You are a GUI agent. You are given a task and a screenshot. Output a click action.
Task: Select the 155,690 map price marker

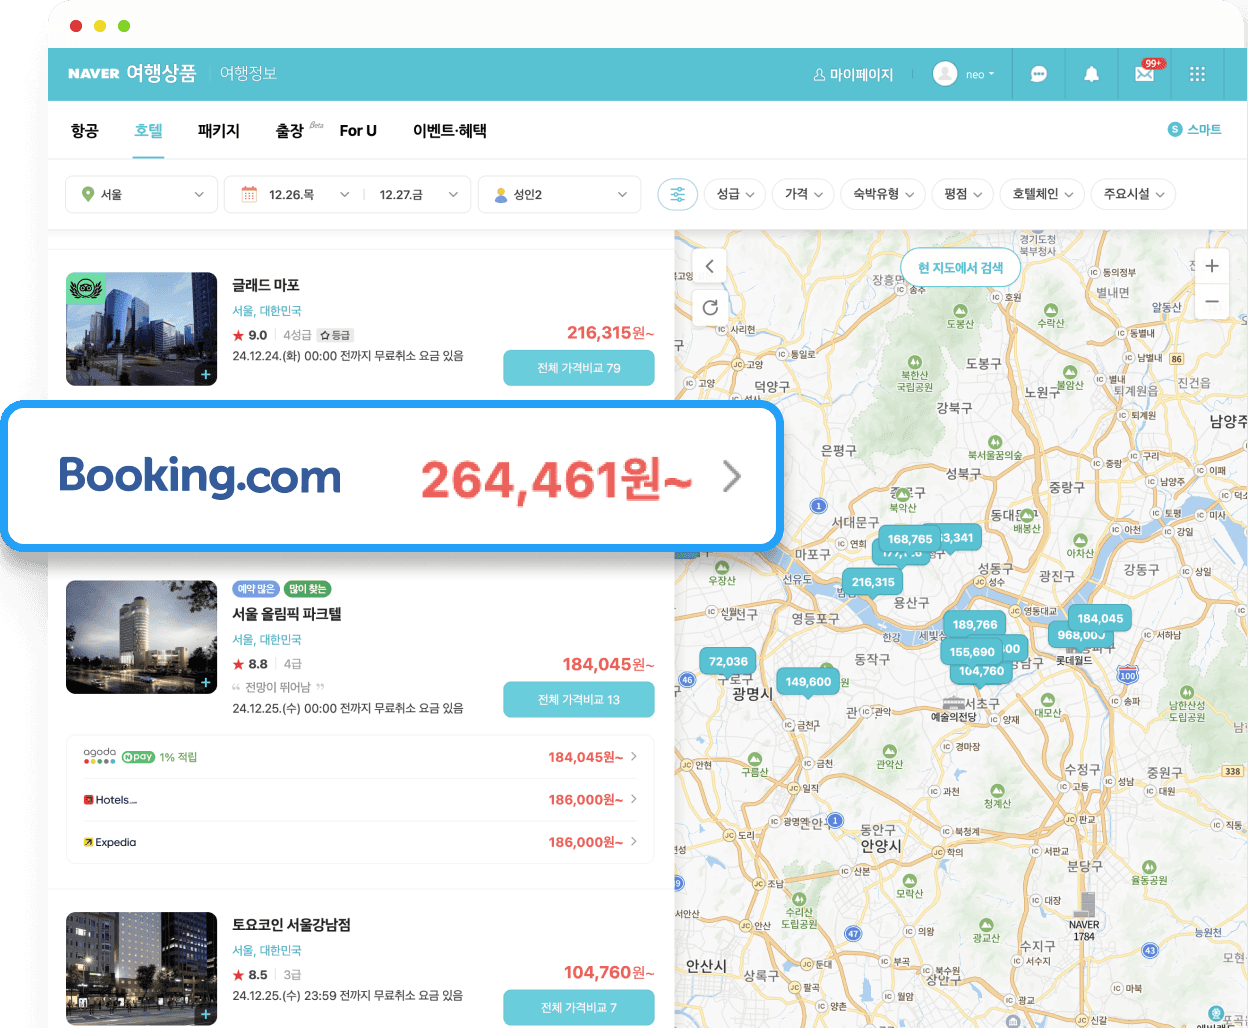(972, 652)
